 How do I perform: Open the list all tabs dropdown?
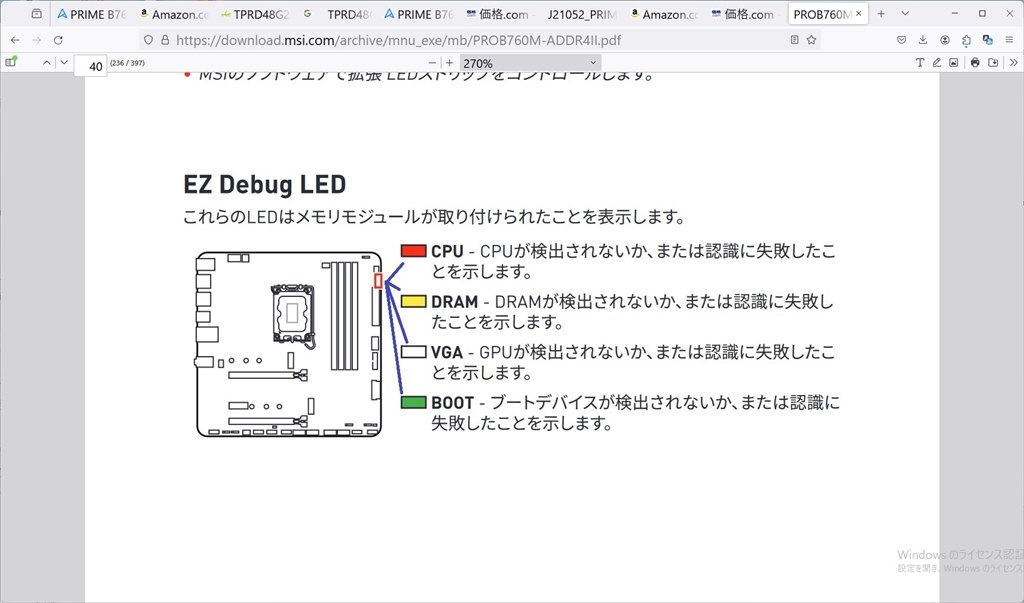pos(905,14)
